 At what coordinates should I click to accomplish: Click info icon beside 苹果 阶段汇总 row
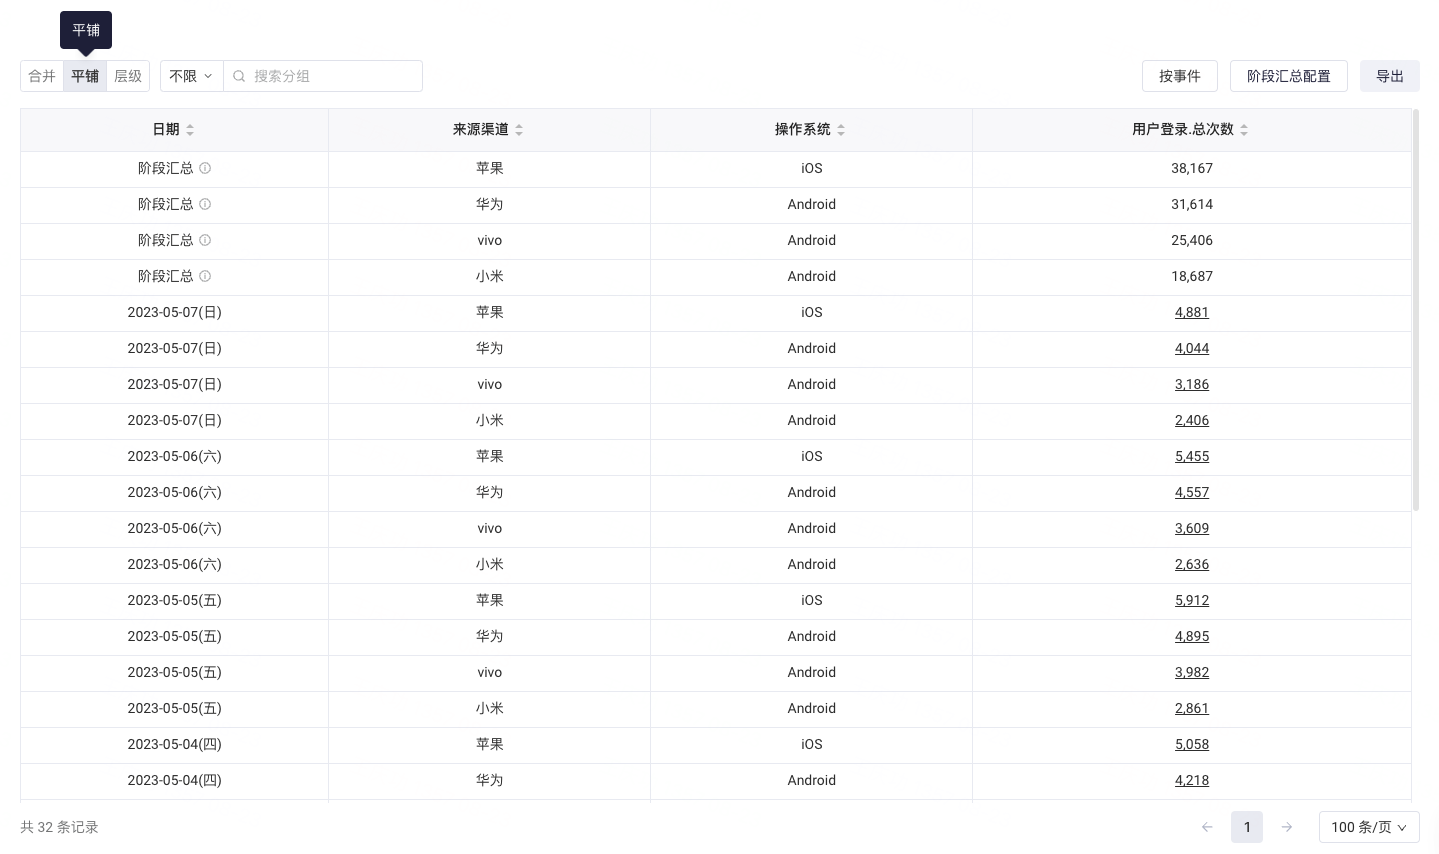point(205,168)
